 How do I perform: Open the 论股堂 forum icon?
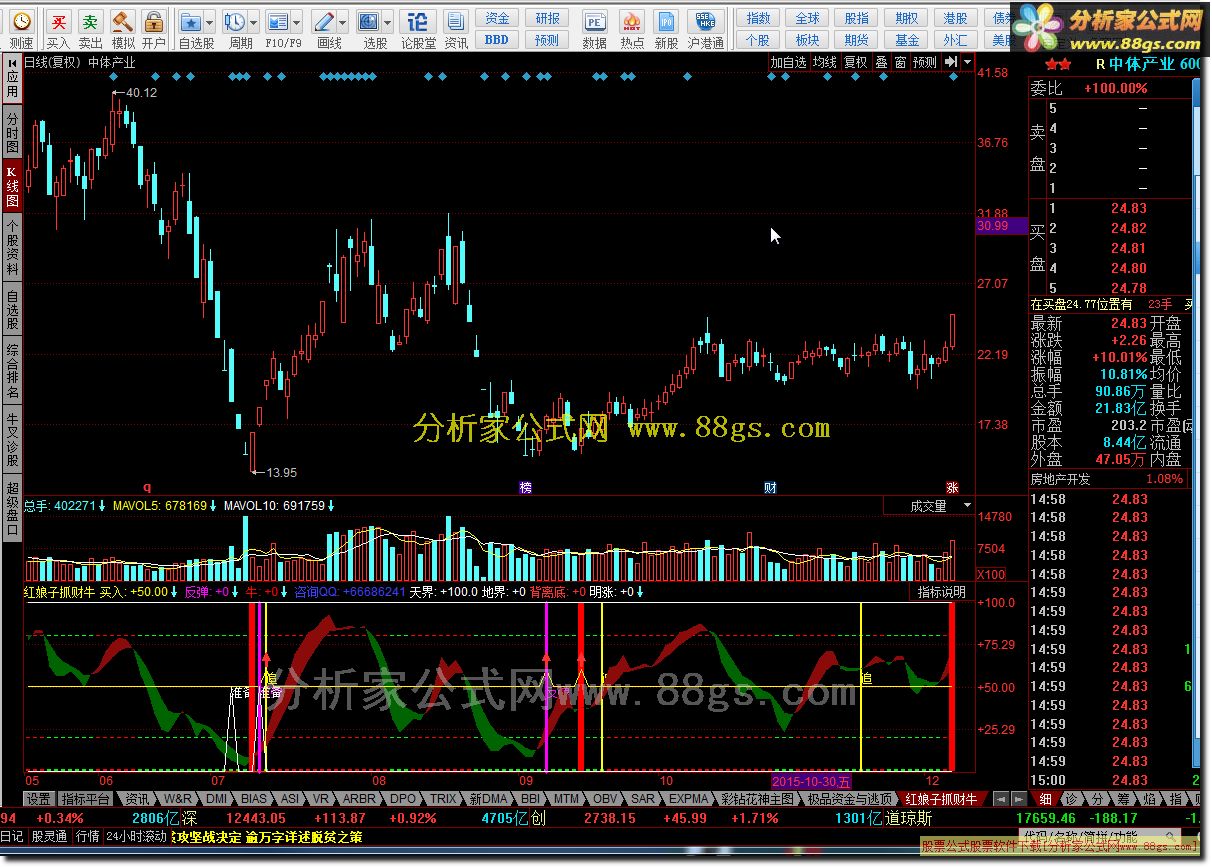418,20
